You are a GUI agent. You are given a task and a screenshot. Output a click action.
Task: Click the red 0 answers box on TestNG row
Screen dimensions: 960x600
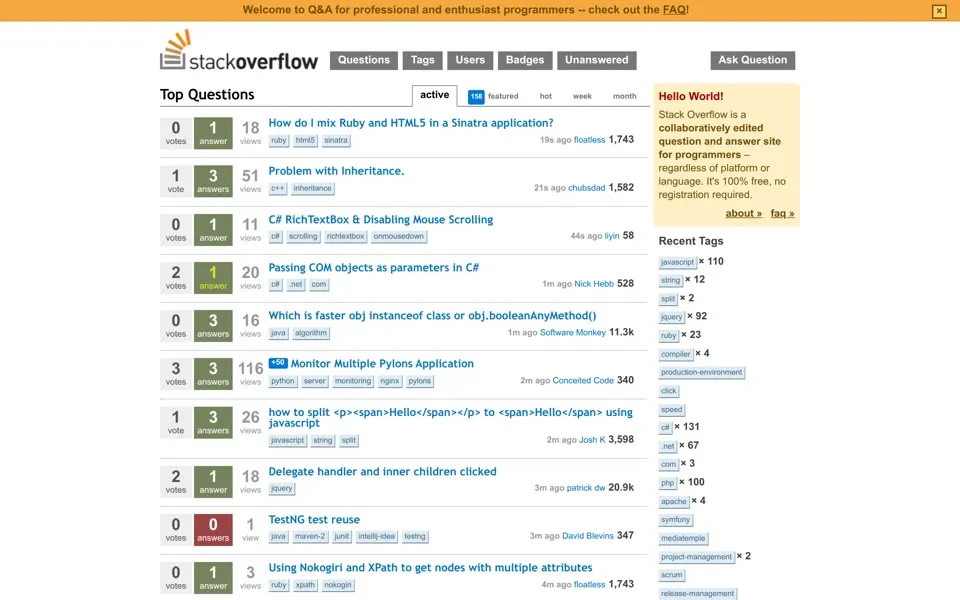coord(213,530)
